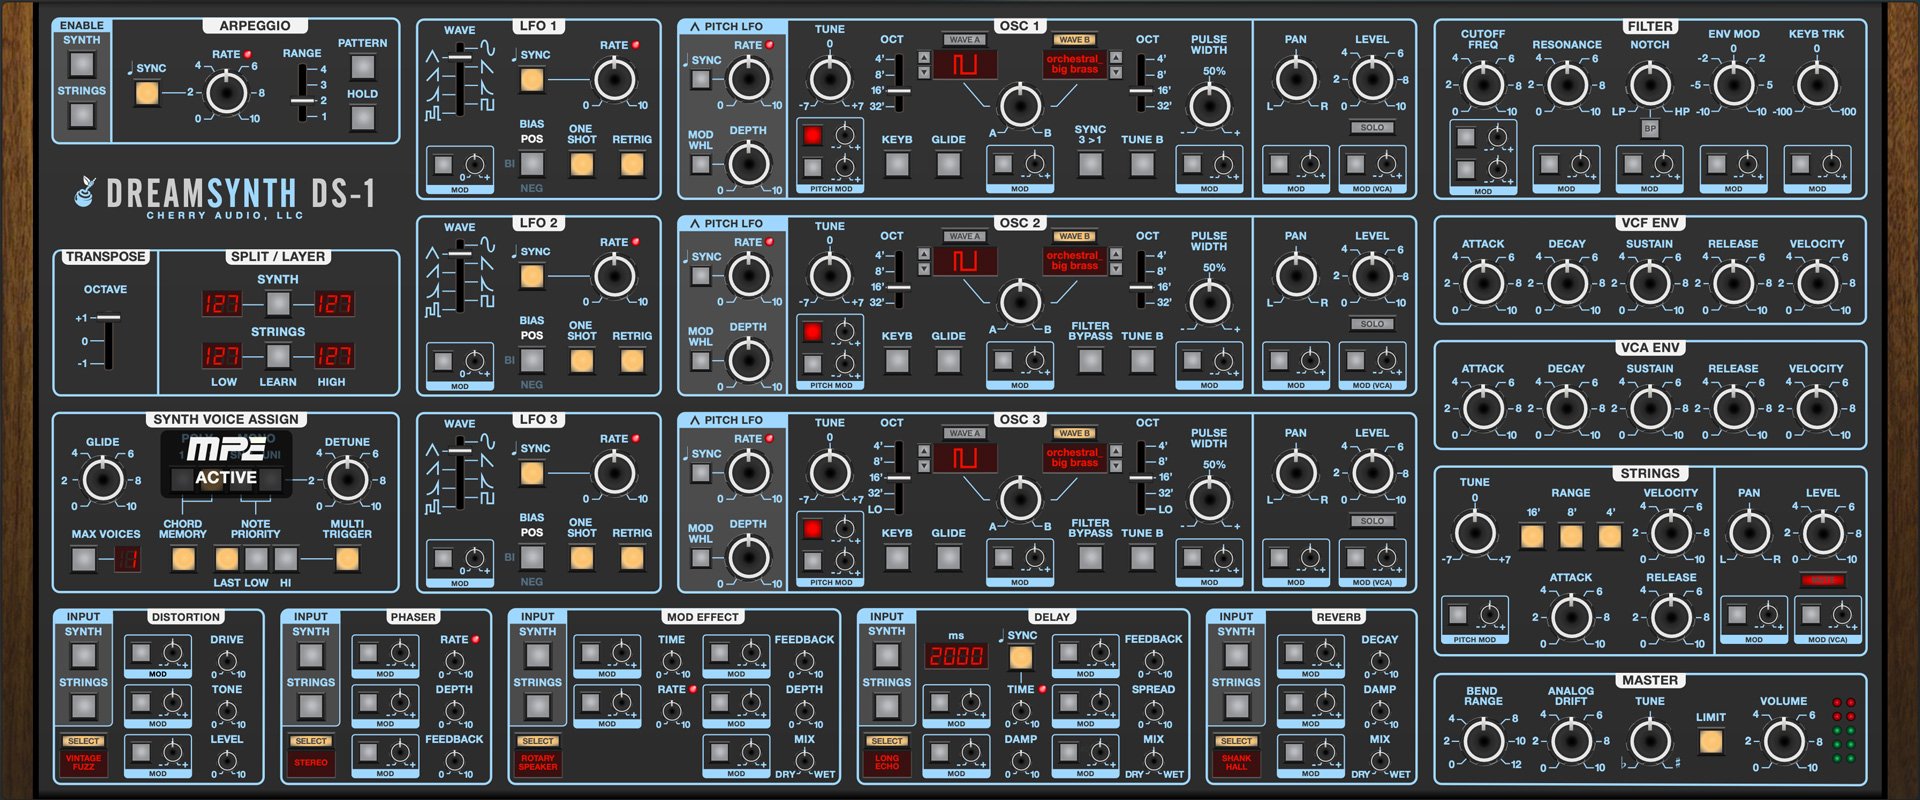Toggle the Delay Sync button
Viewport: 1920px width, 800px height.
pyautogui.click(x=1020, y=657)
